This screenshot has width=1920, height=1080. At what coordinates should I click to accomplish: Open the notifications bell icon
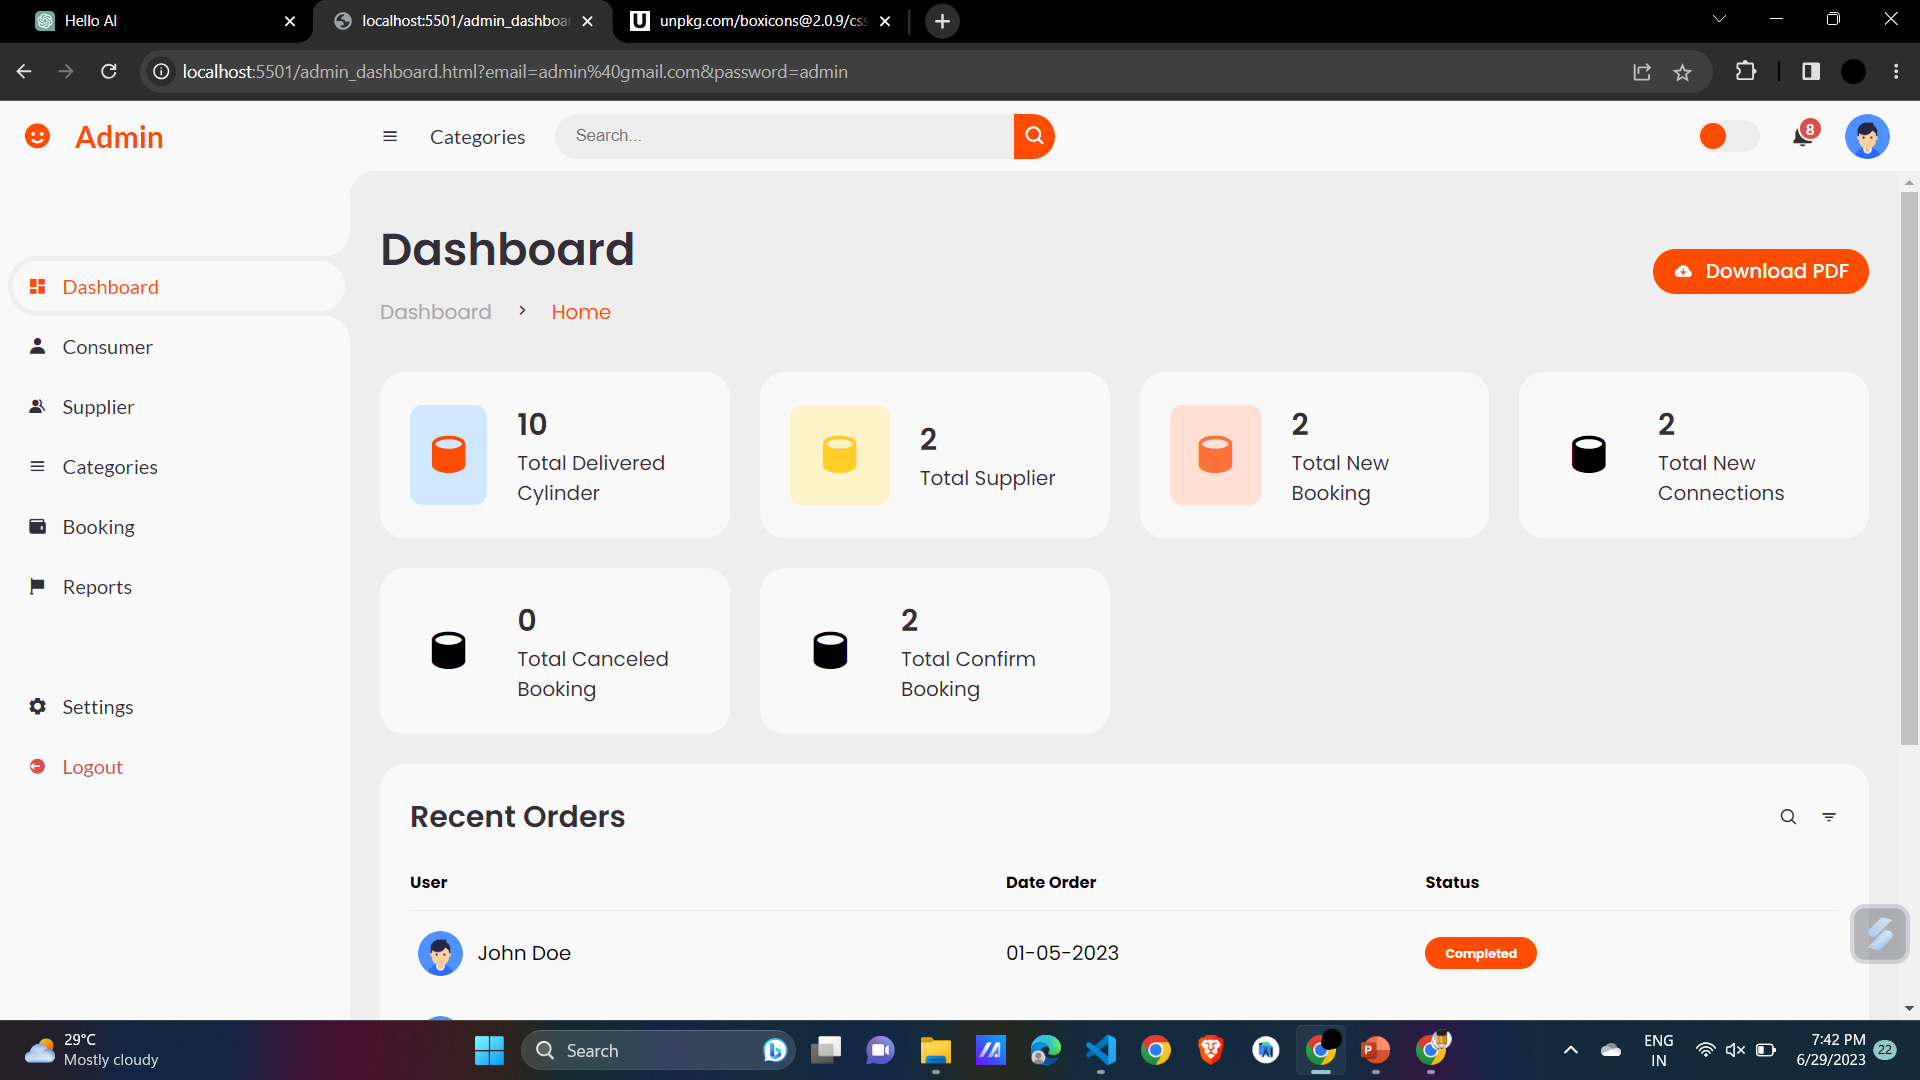click(x=1802, y=137)
